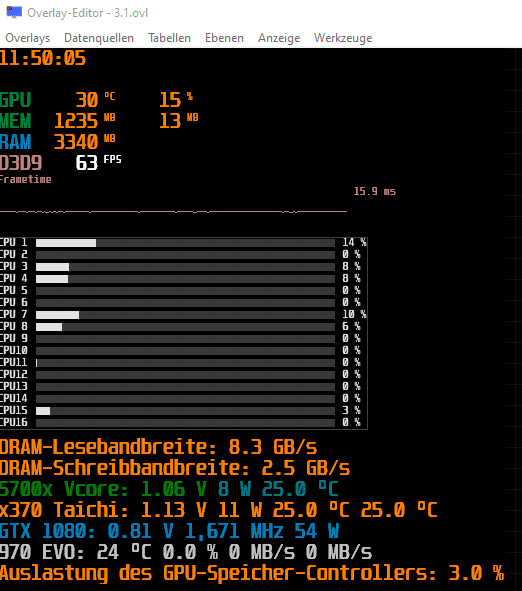Screen dimensions: 522x591
Task: Open the Werkzeuge menu
Action: [x=343, y=38]
